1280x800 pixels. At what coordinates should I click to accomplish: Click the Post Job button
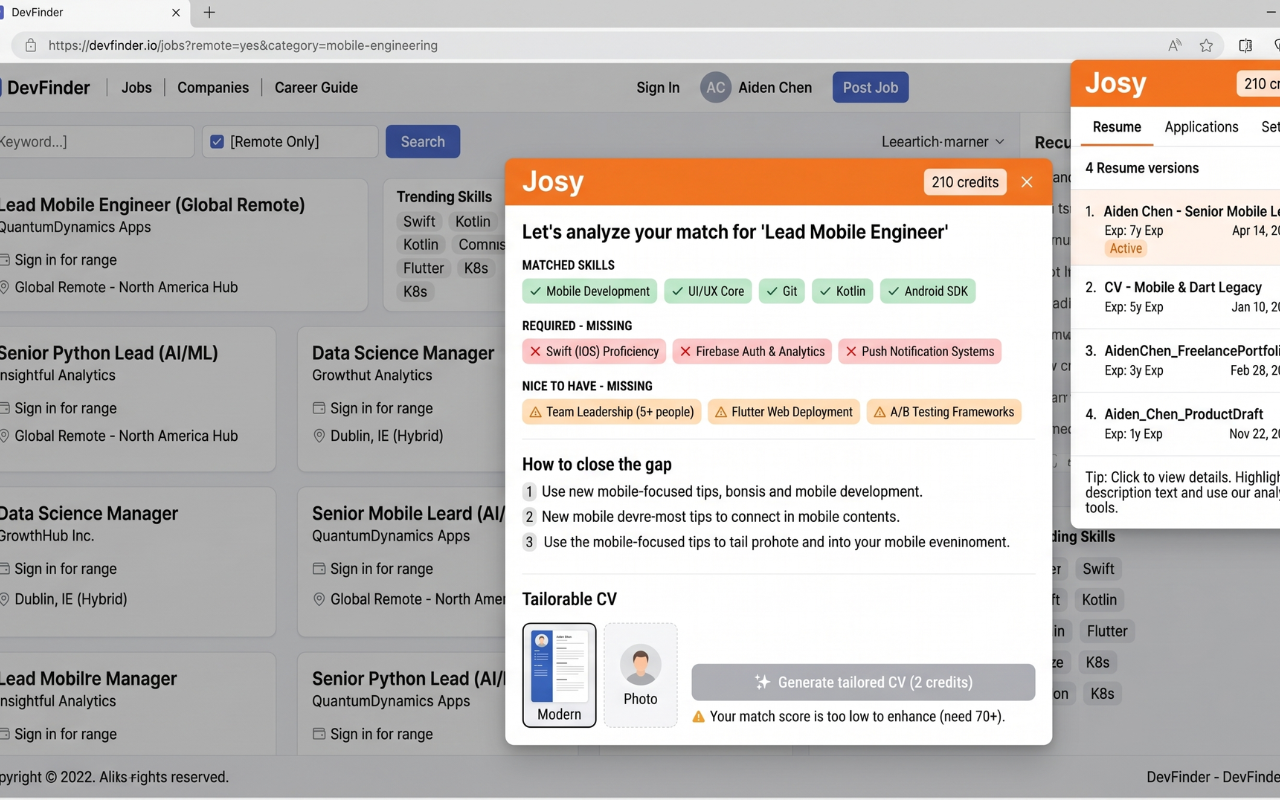point(870,87)
